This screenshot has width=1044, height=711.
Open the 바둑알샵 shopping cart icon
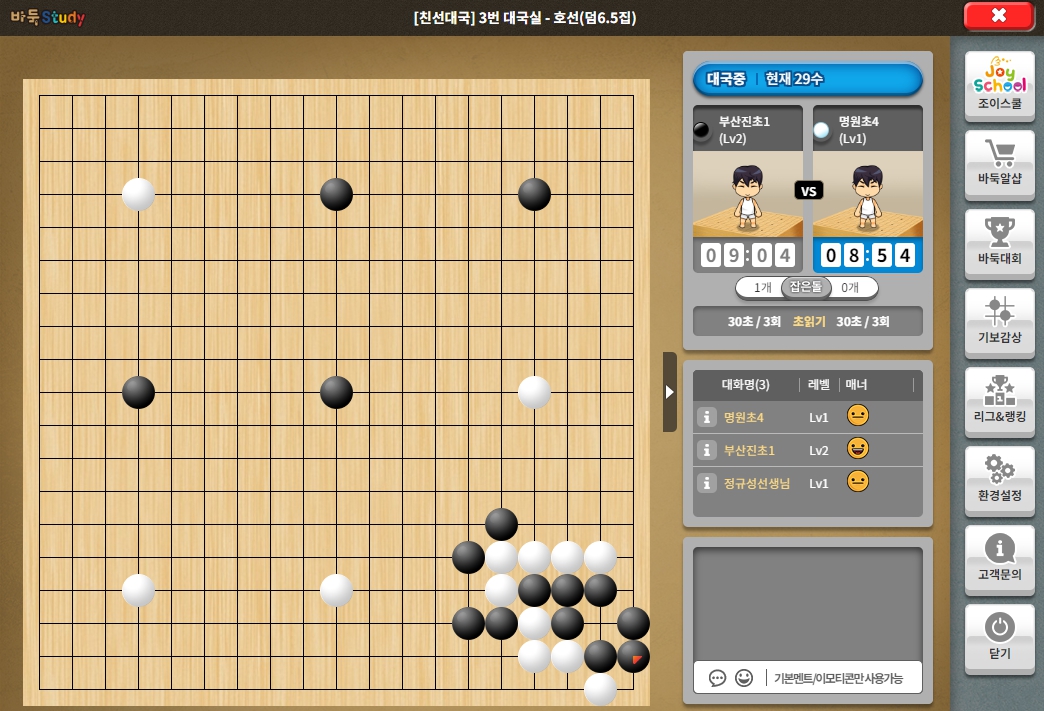999,165
